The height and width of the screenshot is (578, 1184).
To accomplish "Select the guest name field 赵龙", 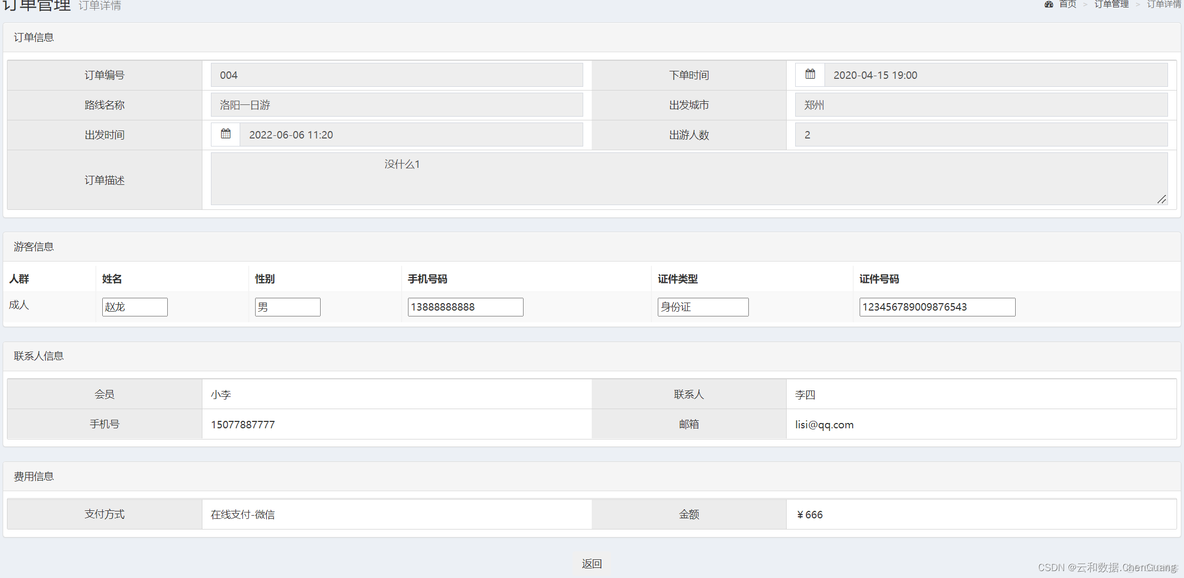I will coord(134,306).
